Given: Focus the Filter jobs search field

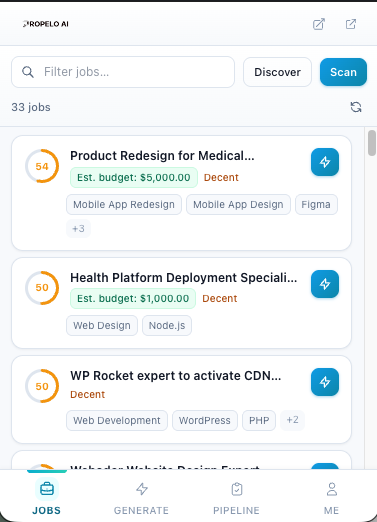Looking at the screenshot, I should point(123,72).
